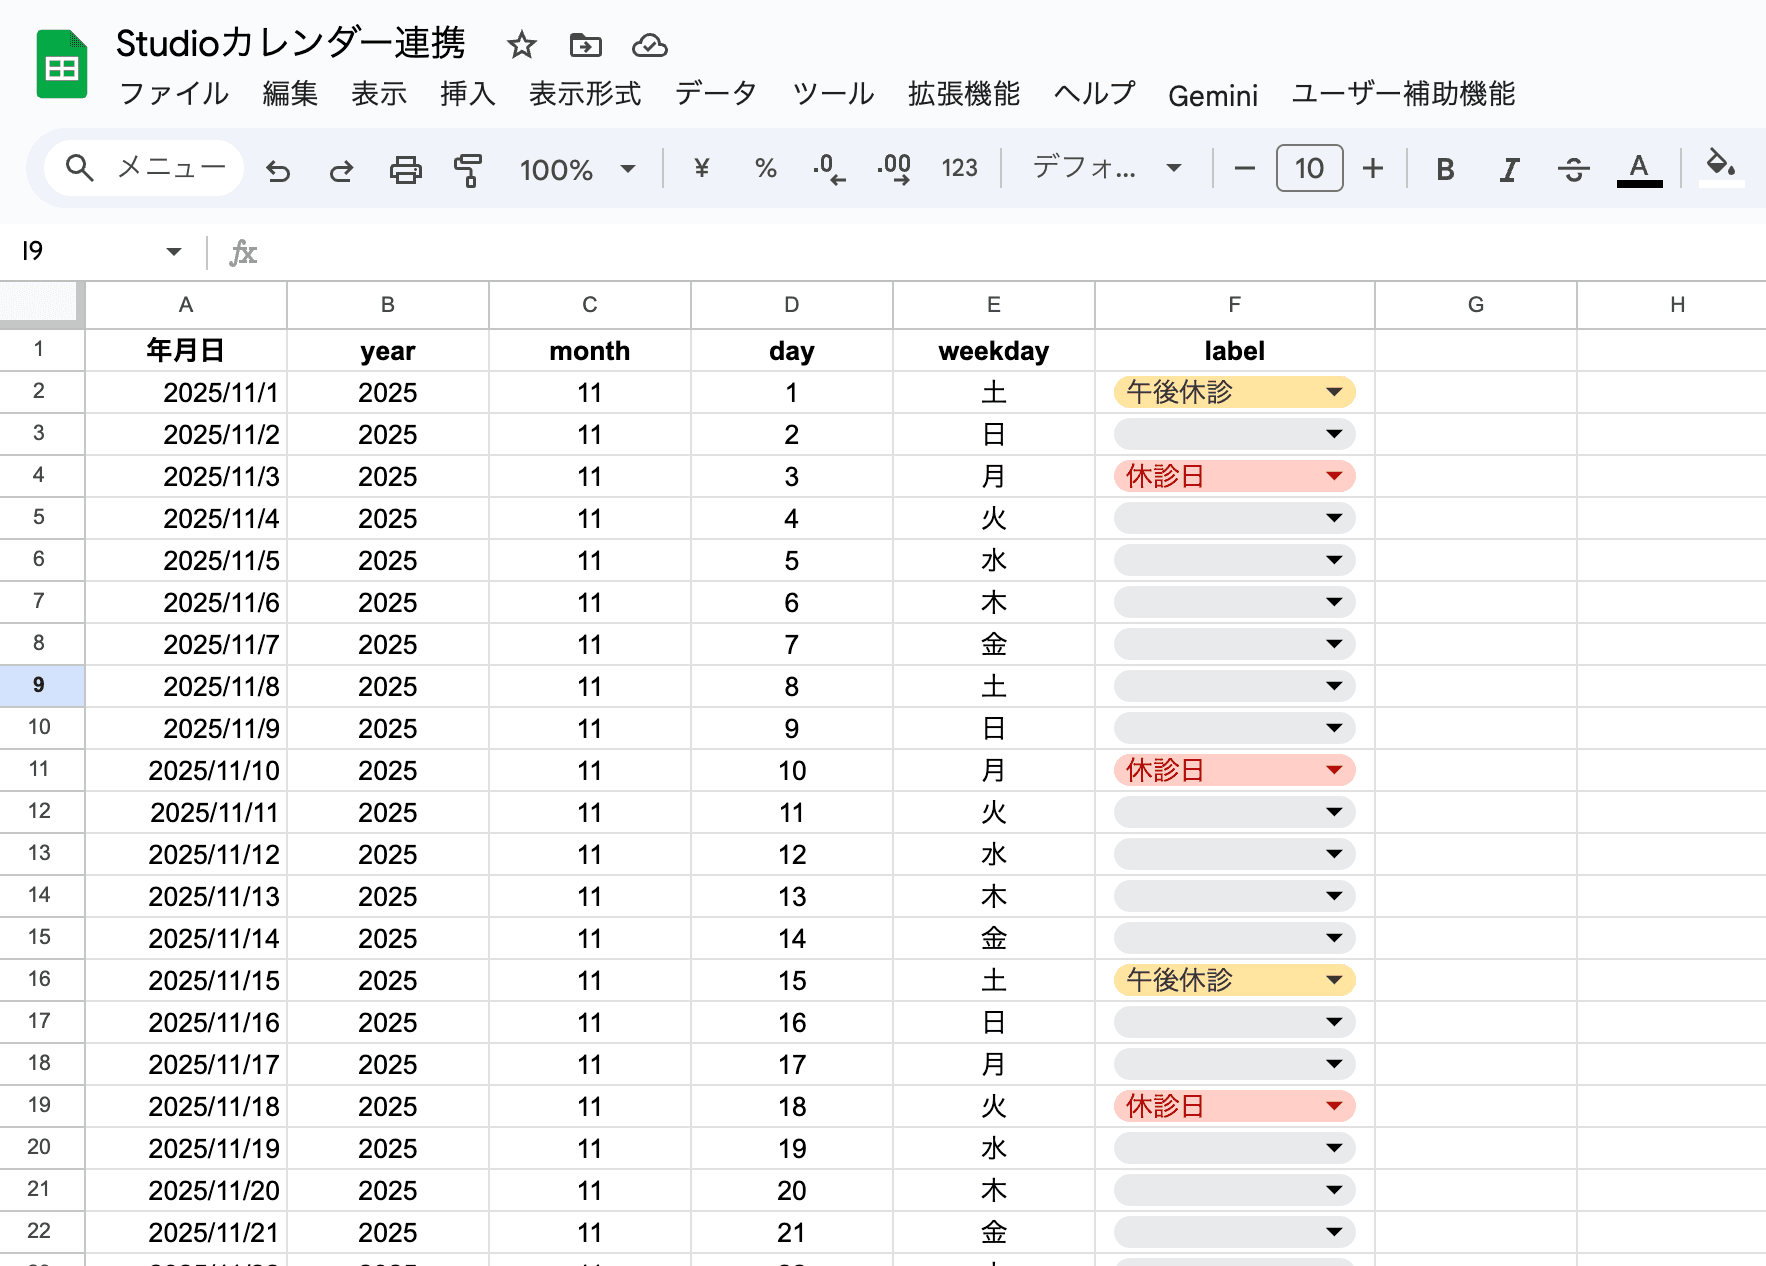Select row 16 header

pyautogui.click(x=40, y=980)
